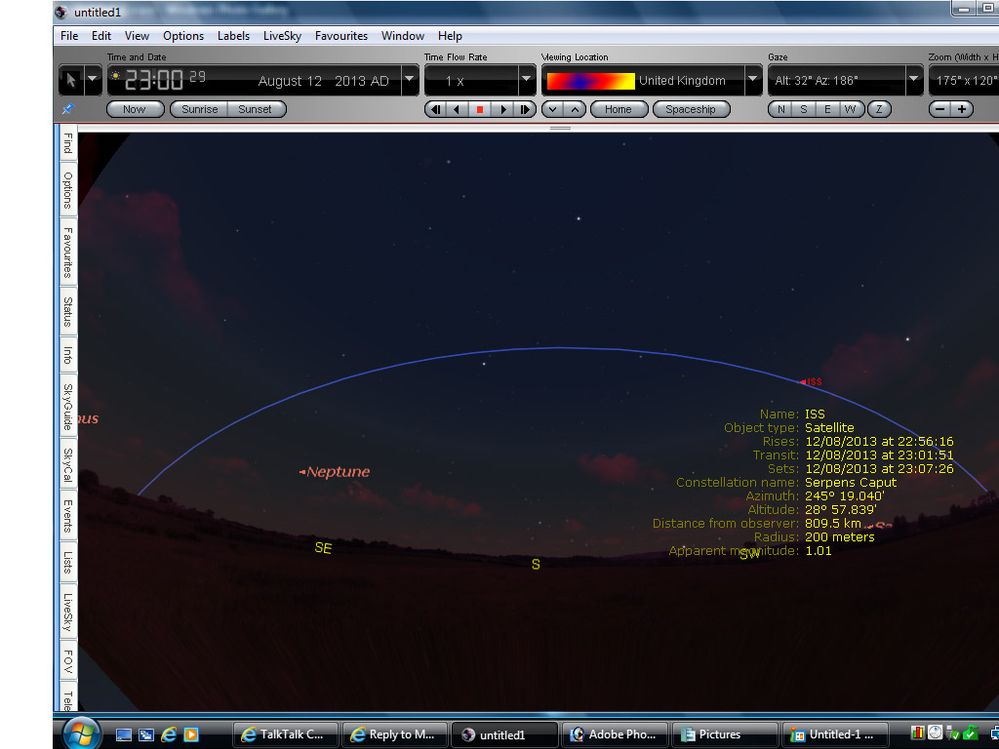Click the August 12 2013 AD date

323,81
